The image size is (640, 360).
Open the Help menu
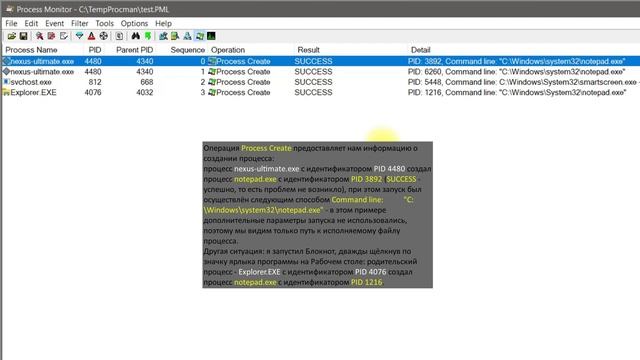(163, 23)
